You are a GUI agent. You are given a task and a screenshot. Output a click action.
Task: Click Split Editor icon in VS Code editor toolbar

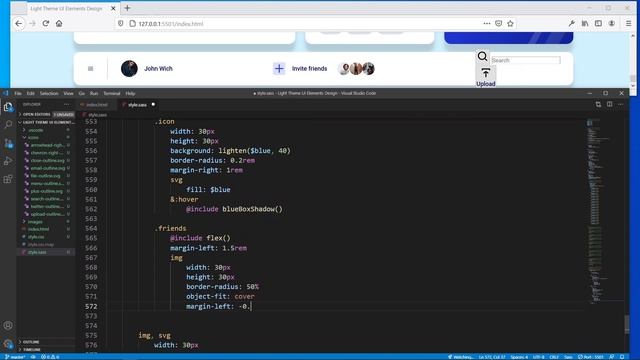pos(609,104)
